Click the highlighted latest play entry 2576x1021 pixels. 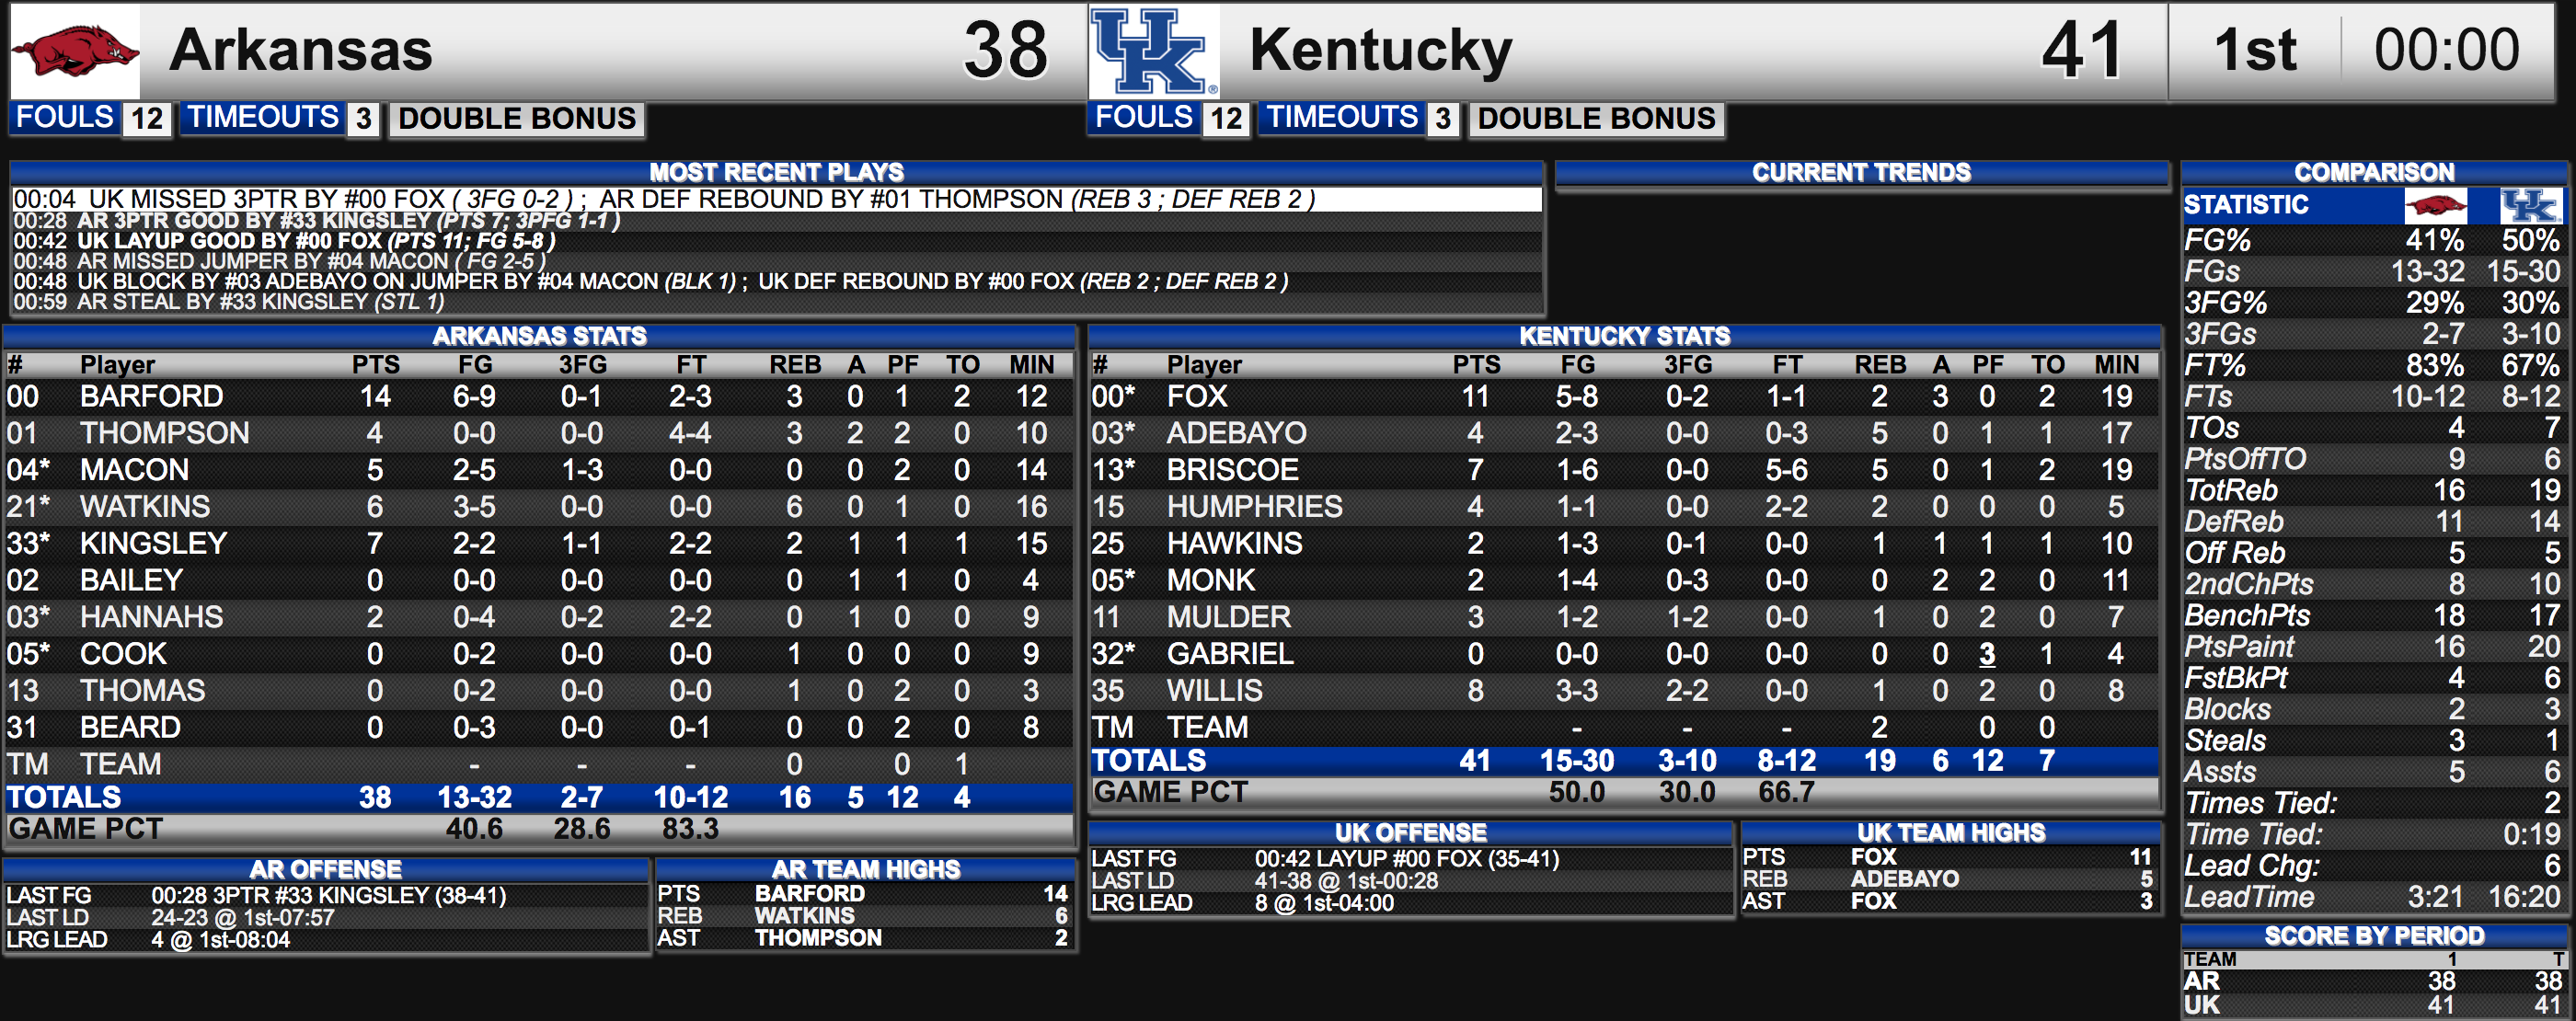[776, 199]
